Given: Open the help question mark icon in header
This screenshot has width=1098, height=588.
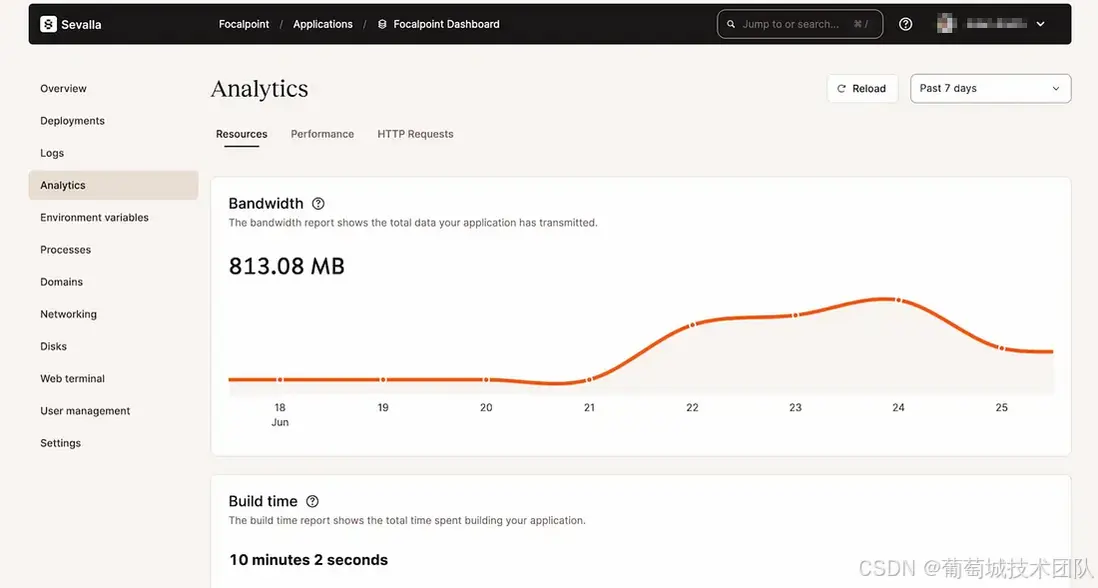Looking at the screenshot, I should 906,24.
